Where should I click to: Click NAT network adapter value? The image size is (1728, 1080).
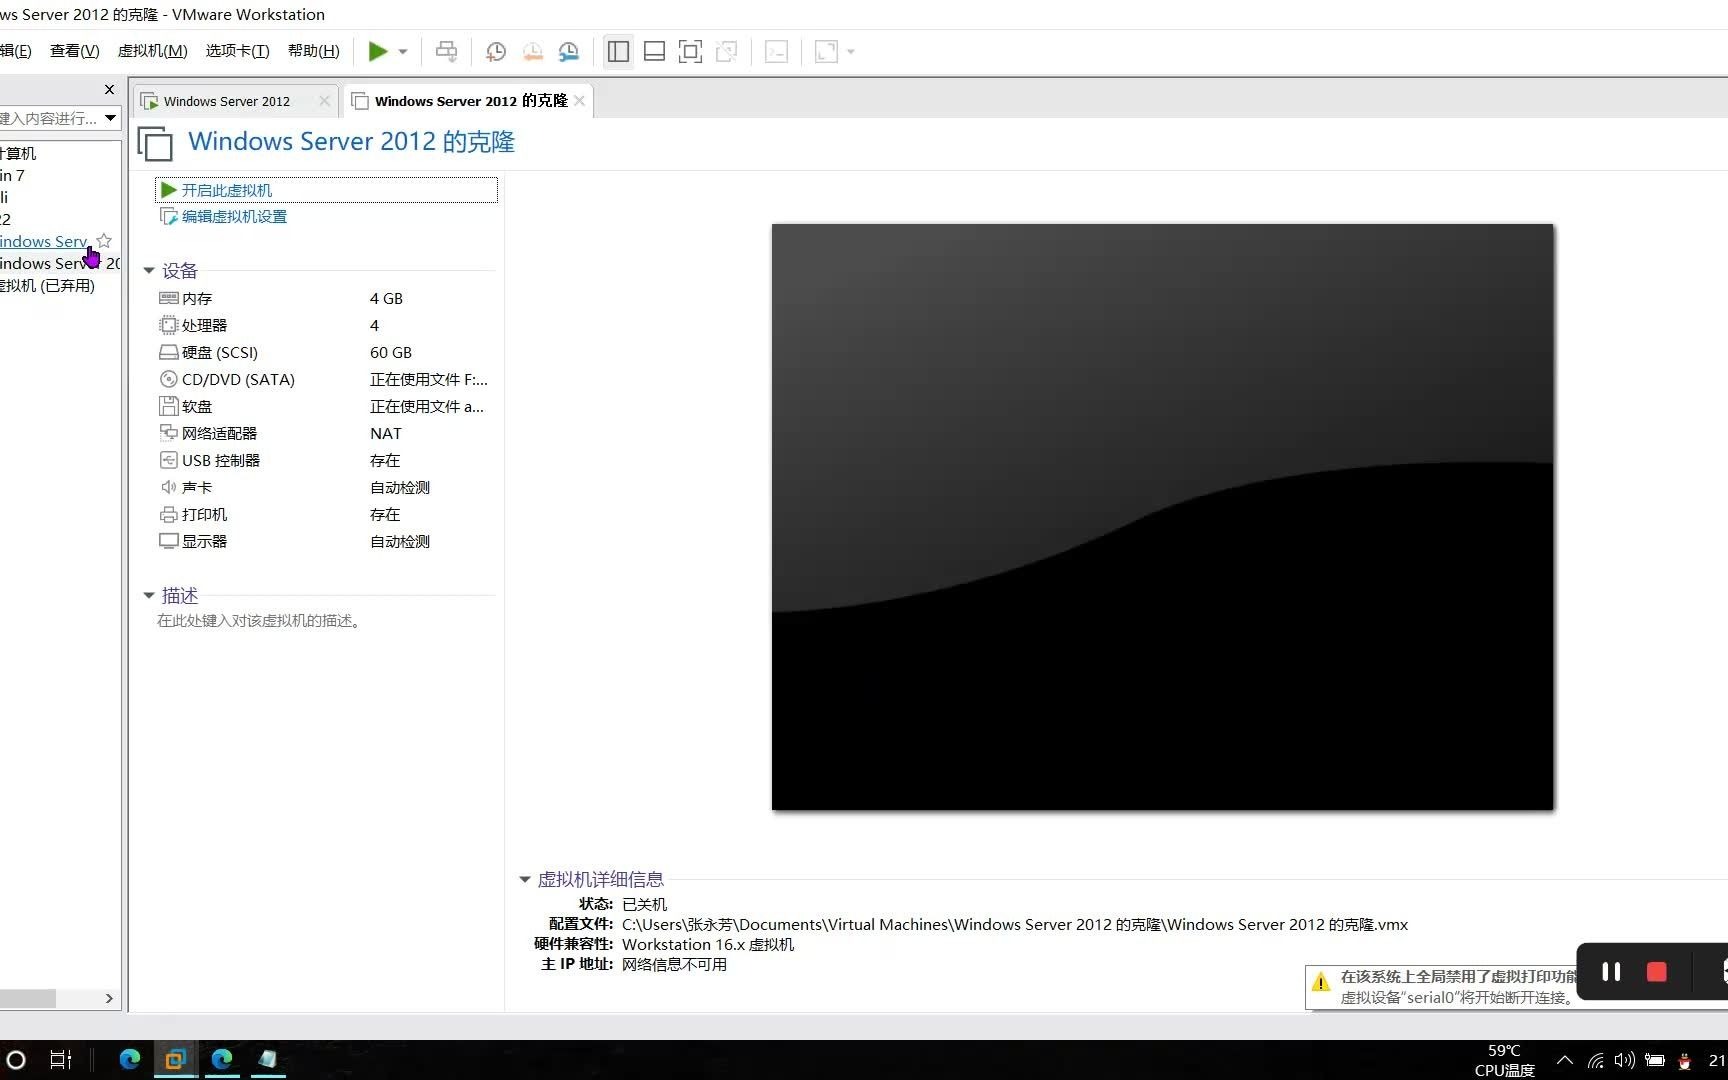(x=386, y=434)
